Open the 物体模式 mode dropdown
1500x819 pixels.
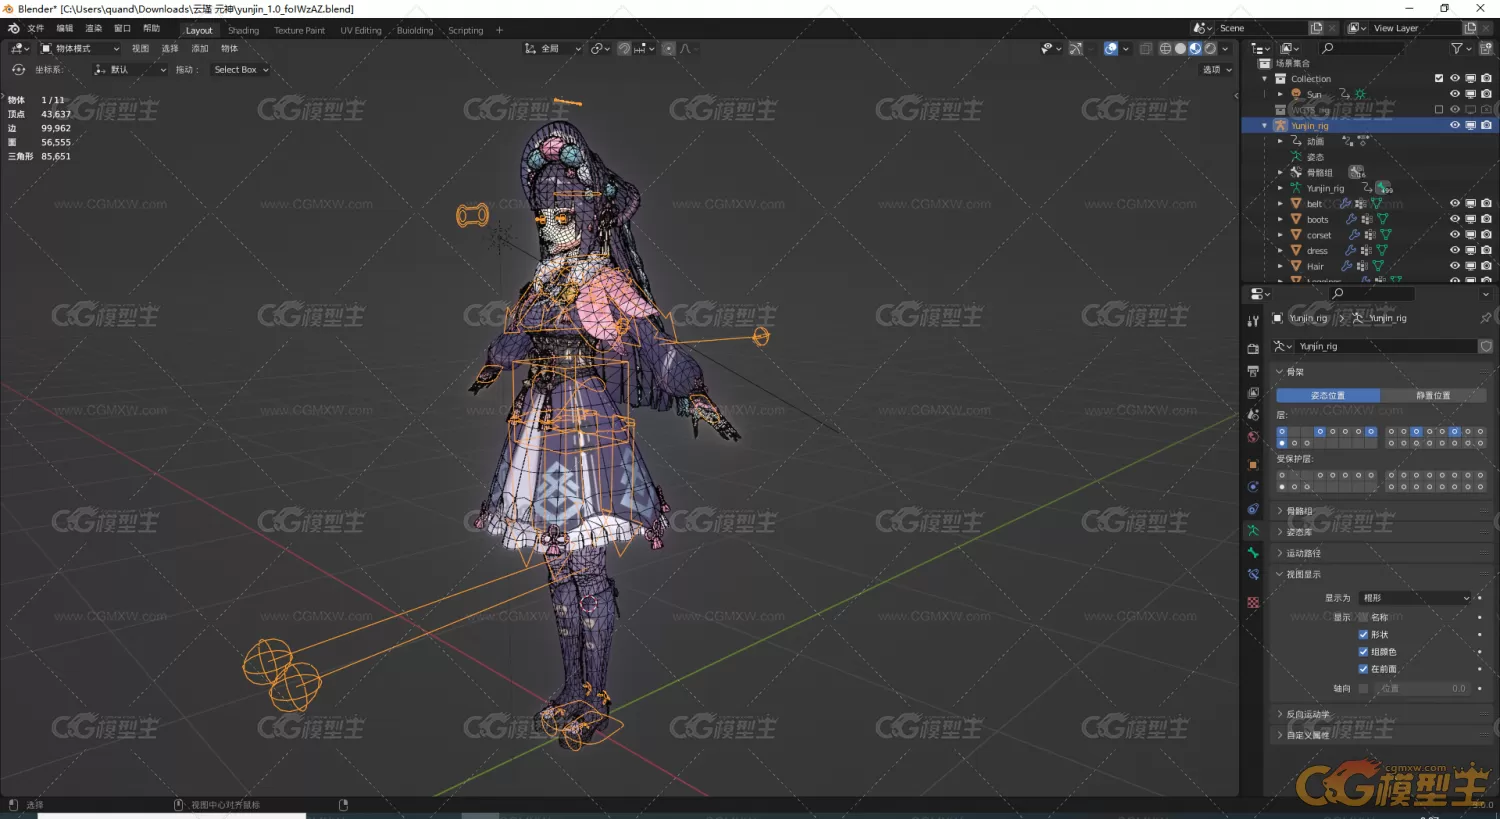[x=80, y=48]
